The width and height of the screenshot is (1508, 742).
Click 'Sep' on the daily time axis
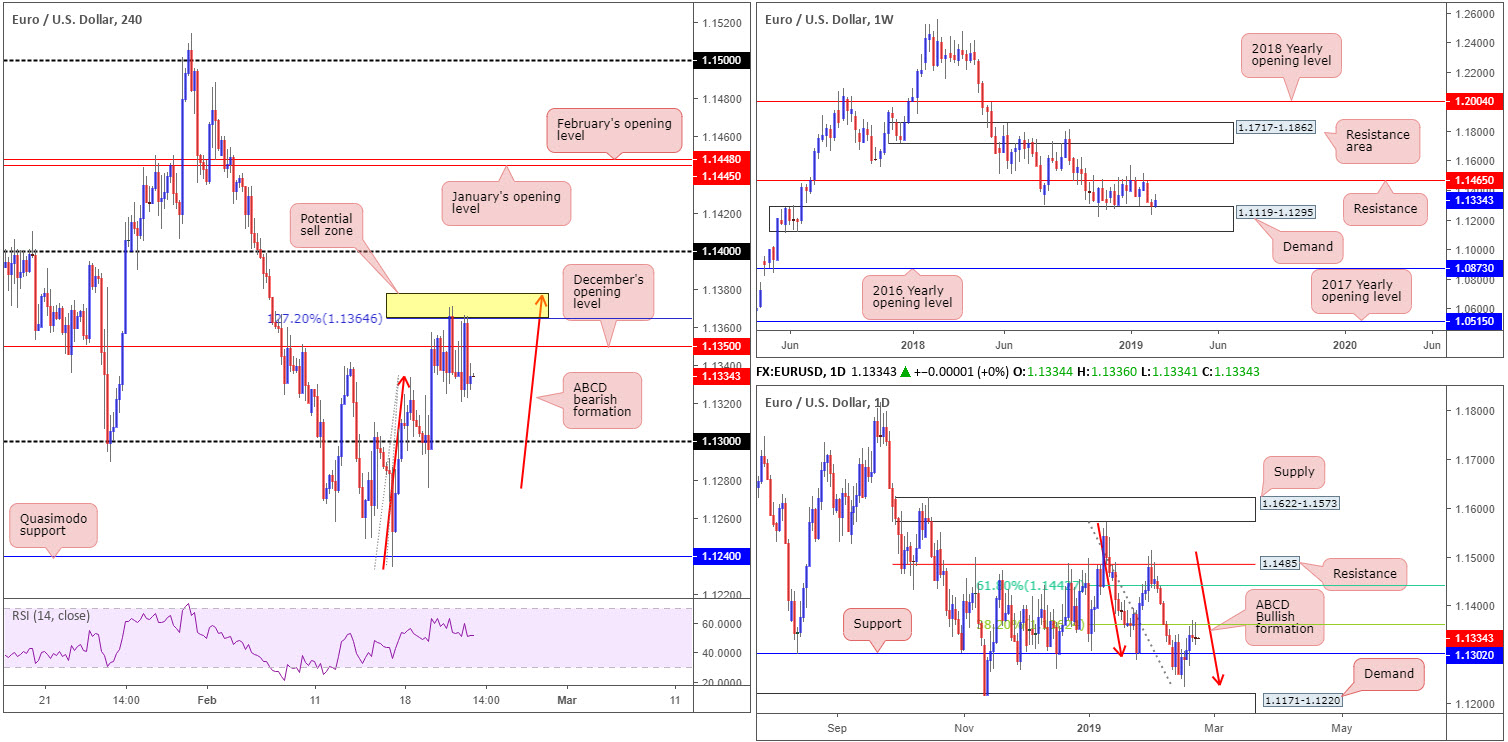837,728
